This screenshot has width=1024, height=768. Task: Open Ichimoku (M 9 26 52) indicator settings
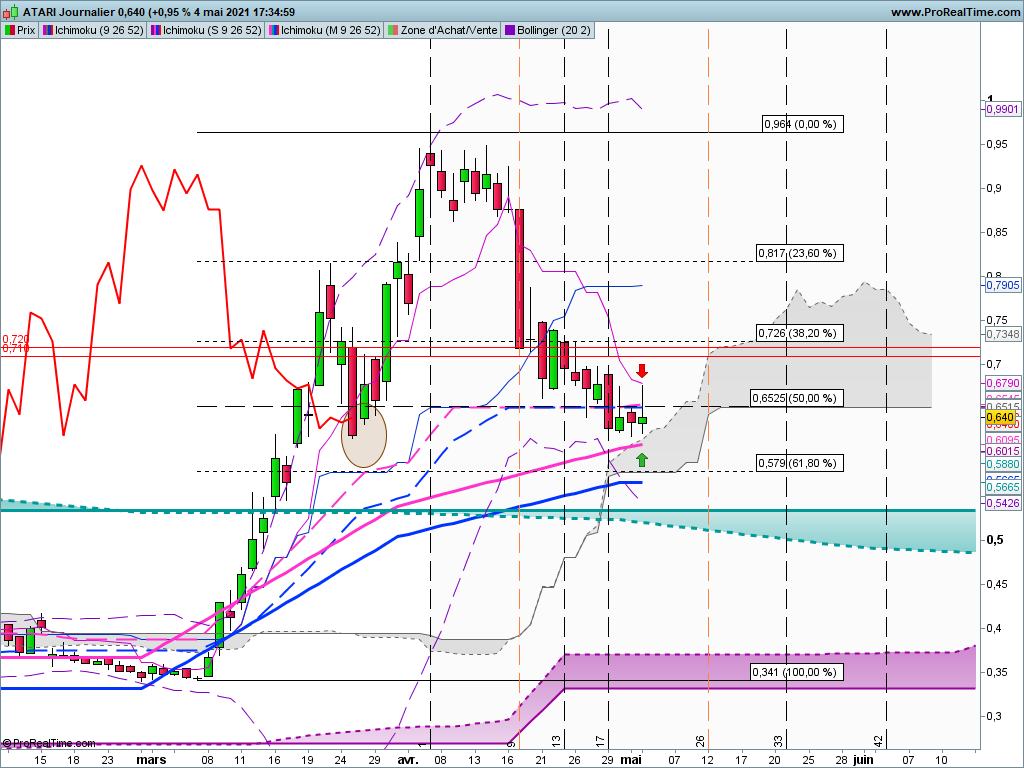click(x=330, y=30)
